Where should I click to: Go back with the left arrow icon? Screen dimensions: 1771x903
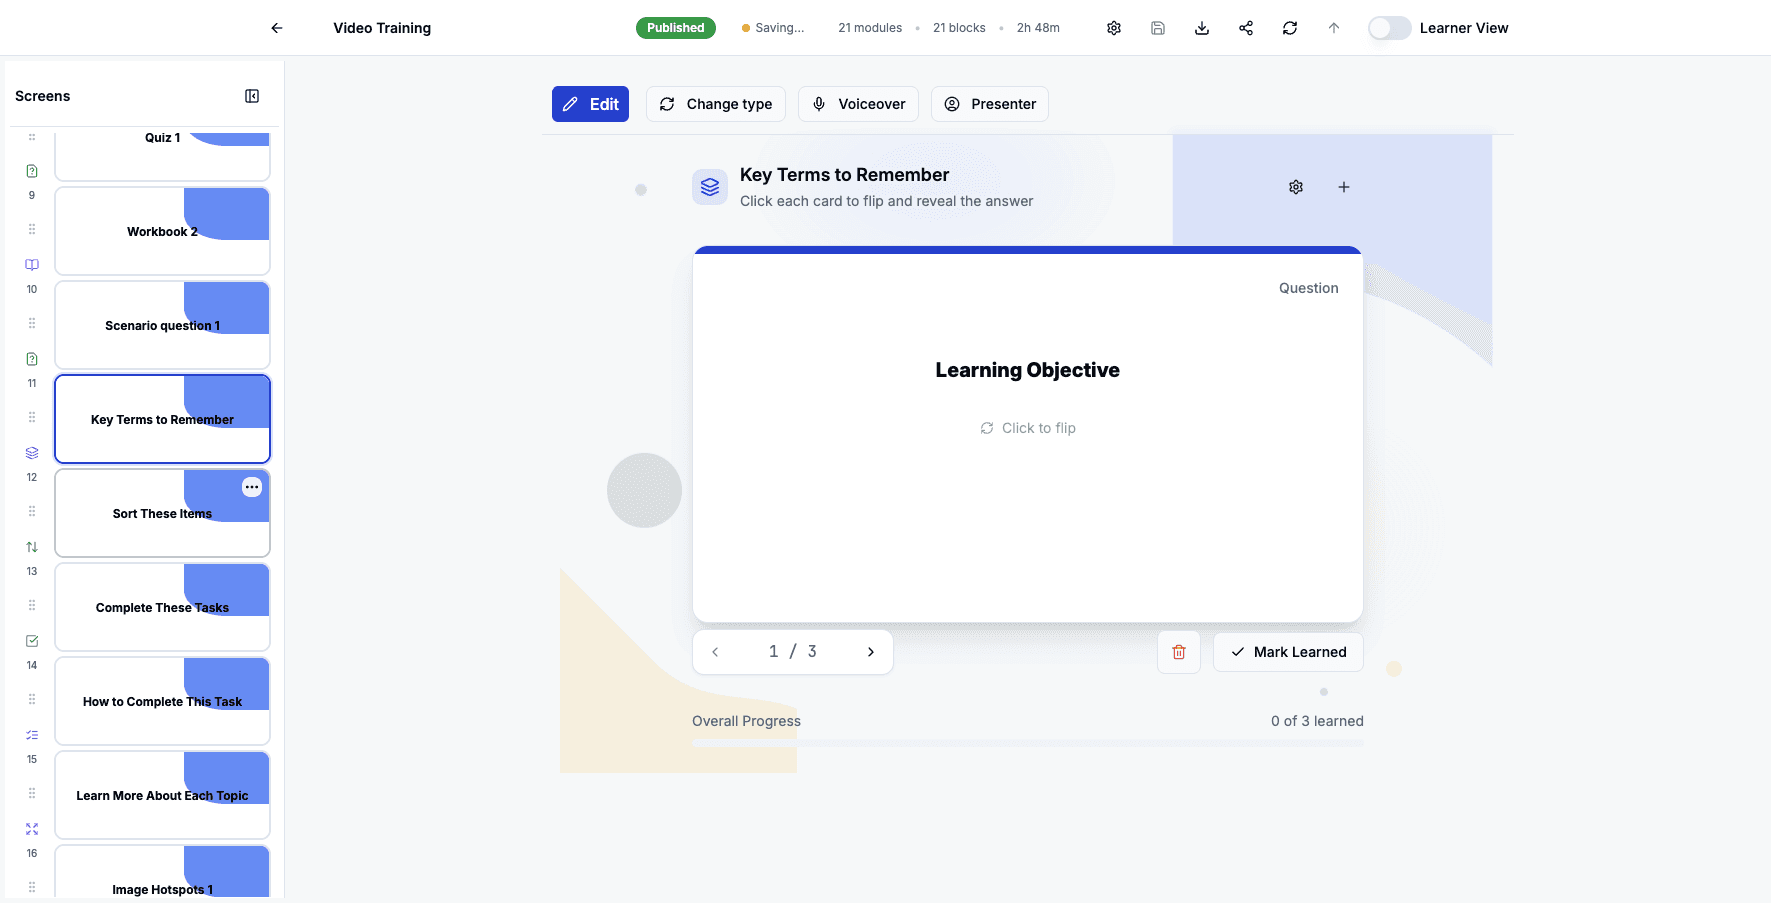tap(277, 28)
